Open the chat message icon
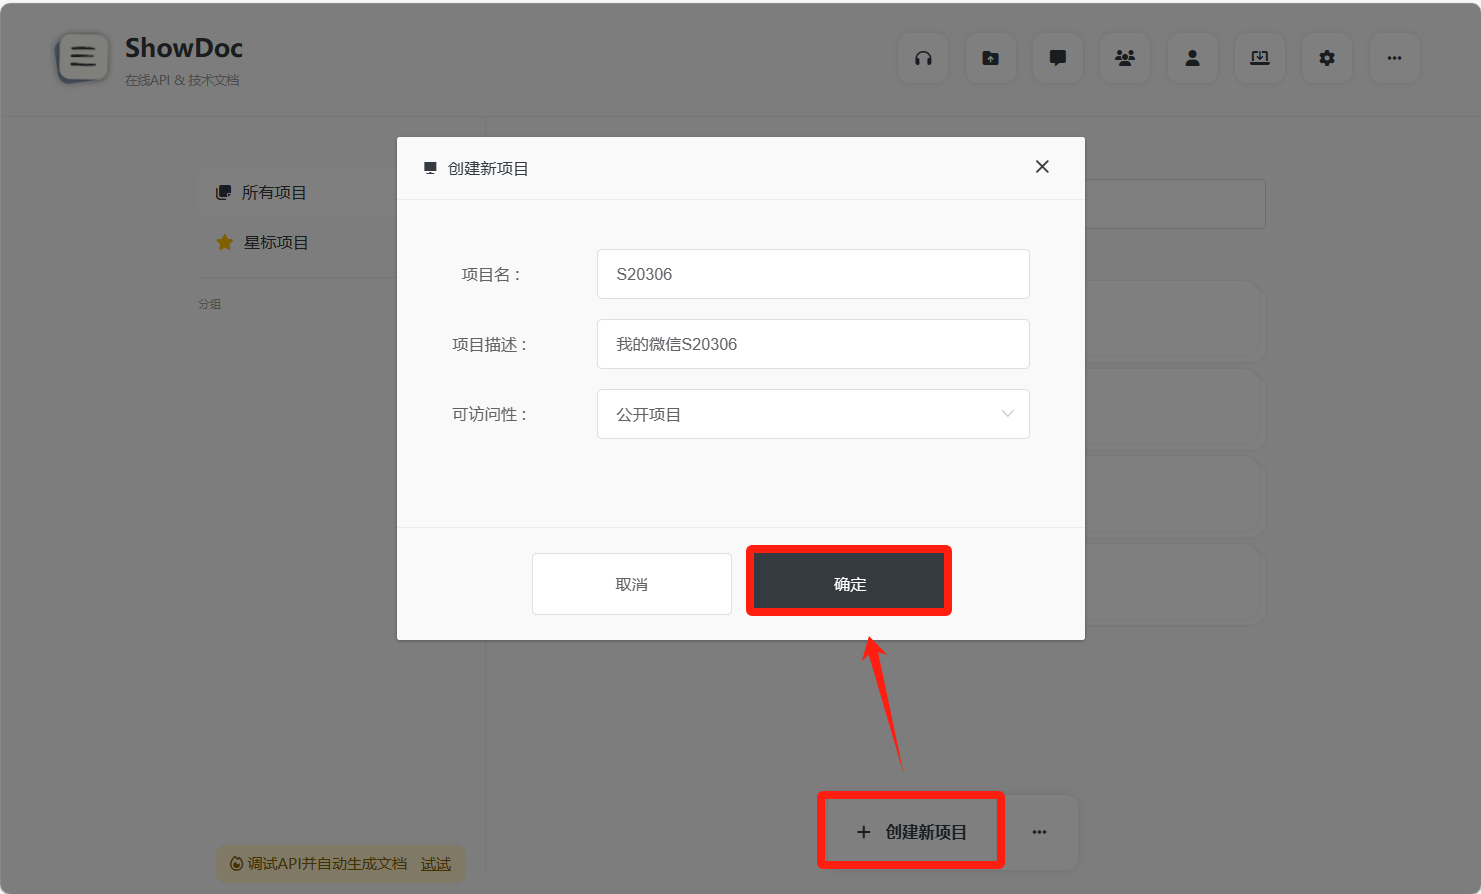Viewport: 1481px width, 894px height. pyautogui.click(x=1057, y=59)
